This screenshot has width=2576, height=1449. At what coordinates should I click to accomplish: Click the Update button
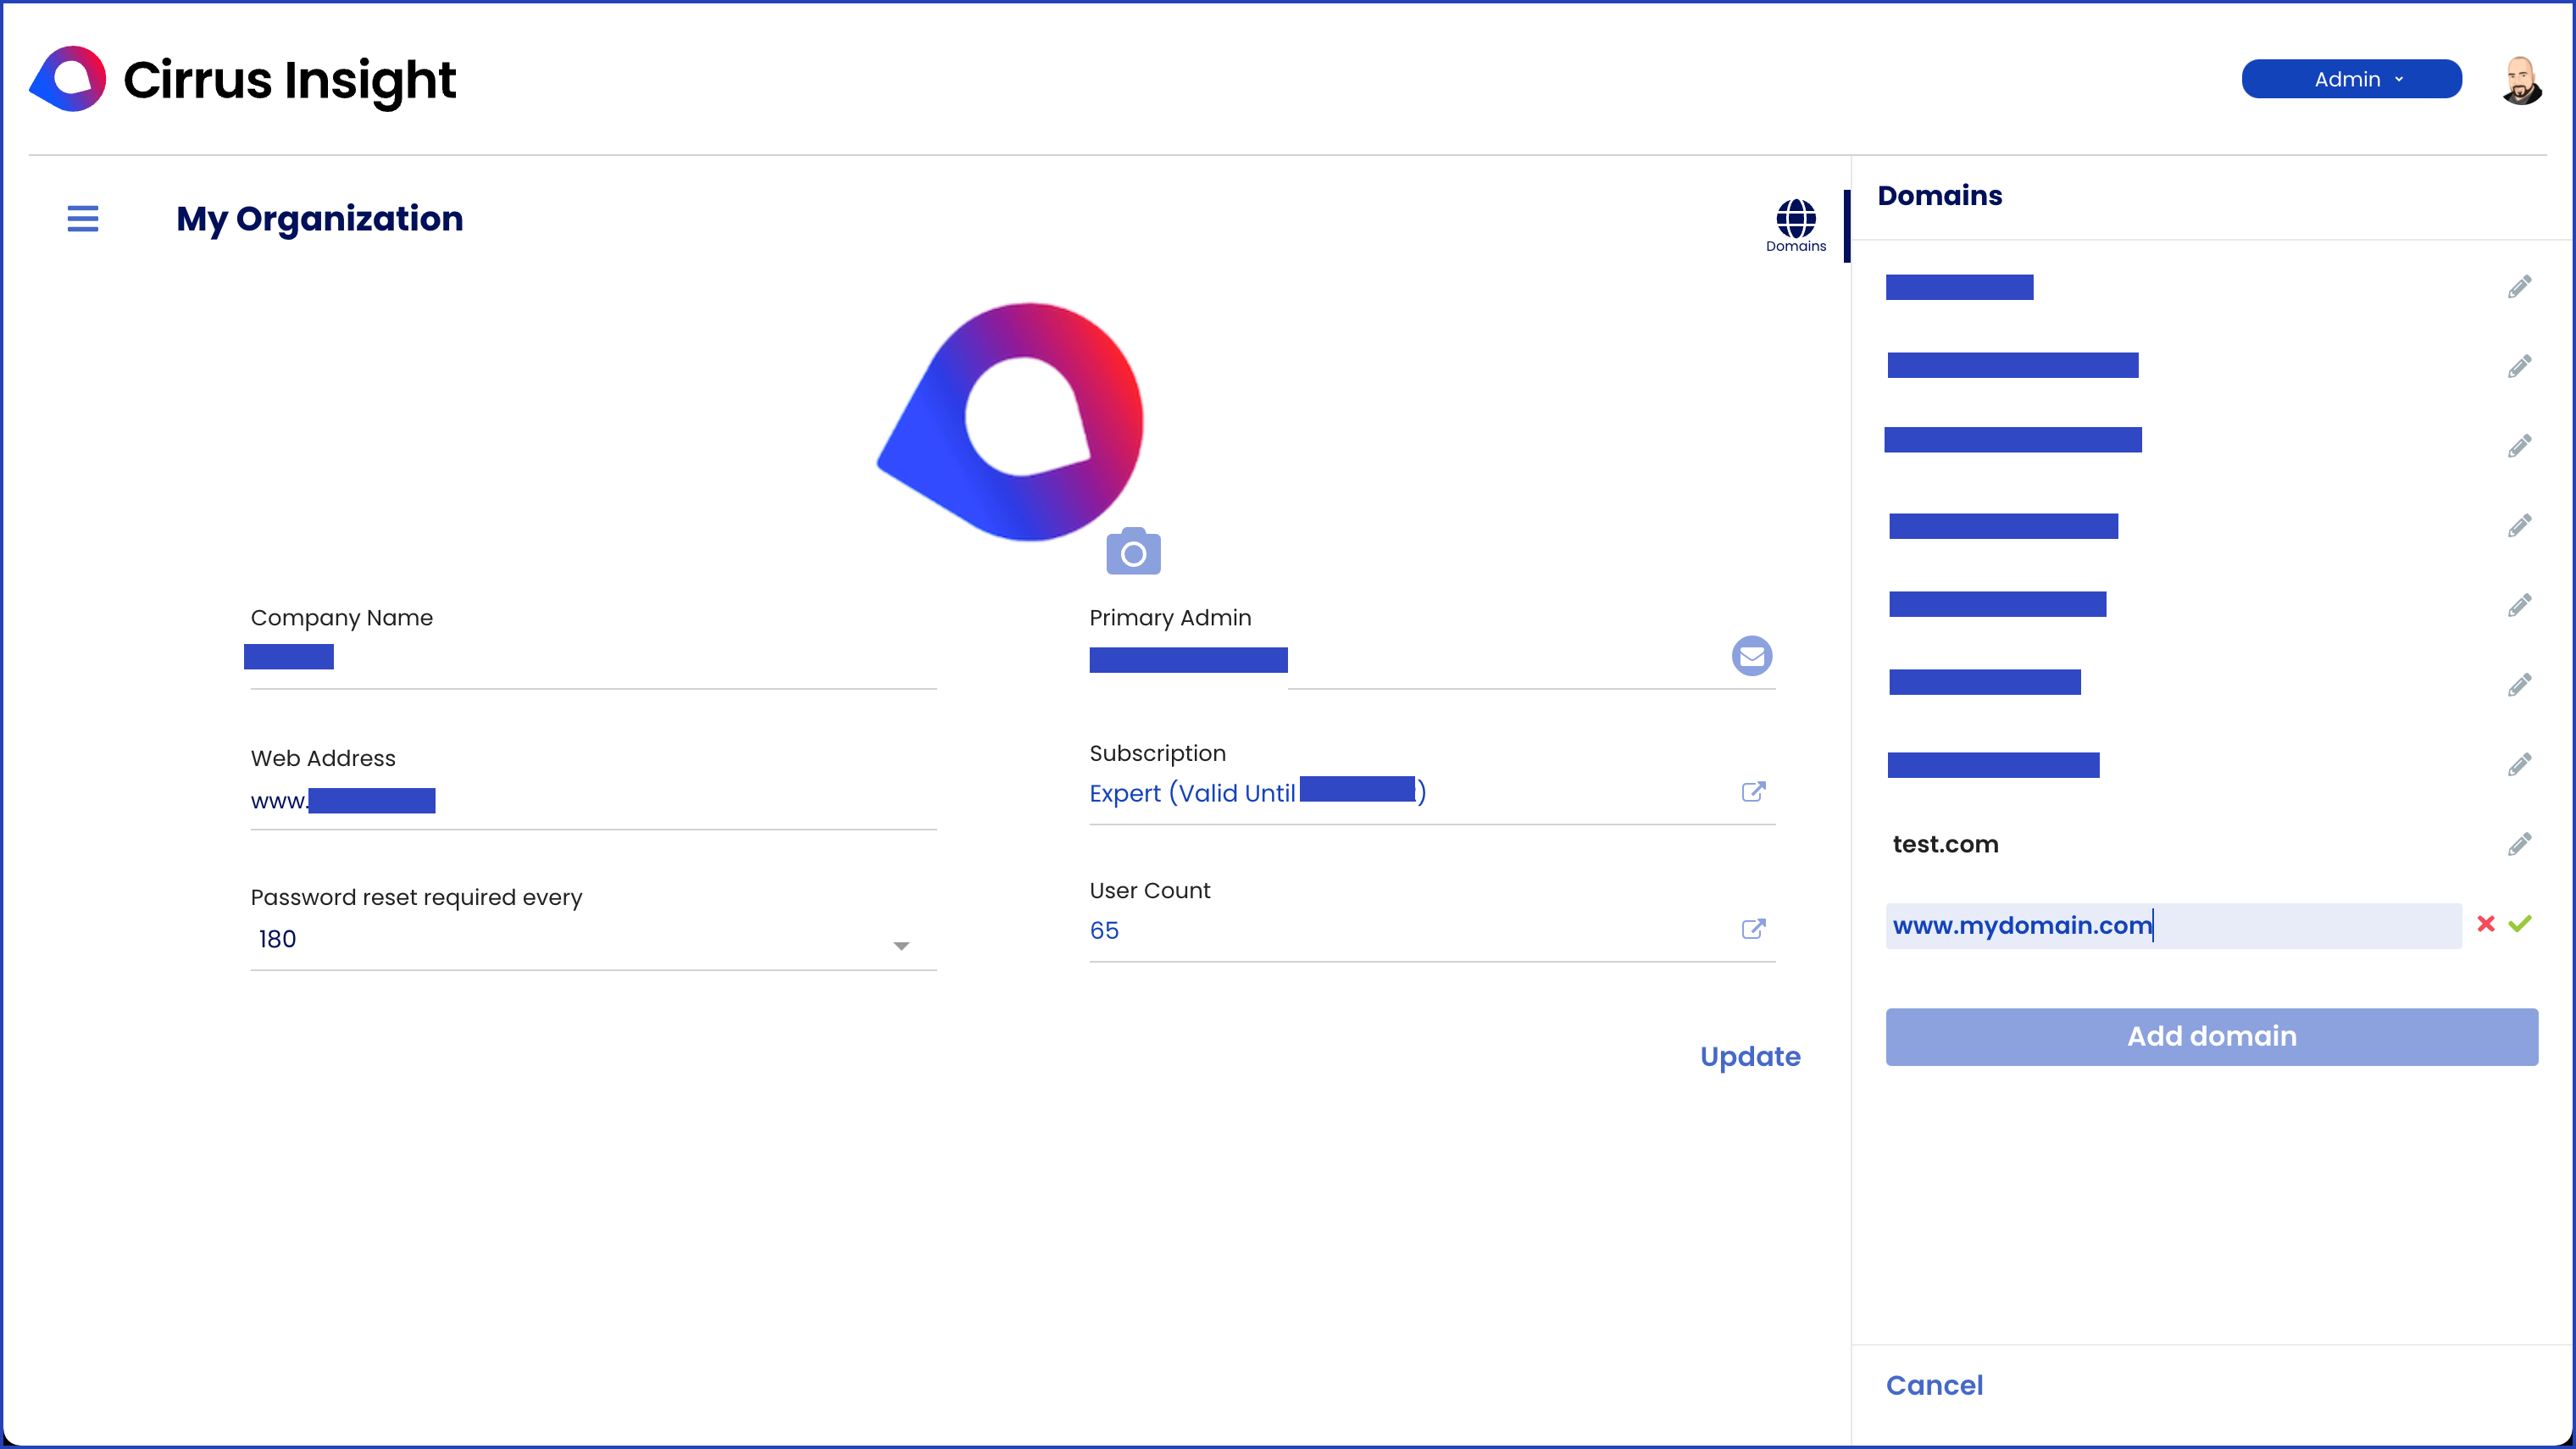1750,1057
